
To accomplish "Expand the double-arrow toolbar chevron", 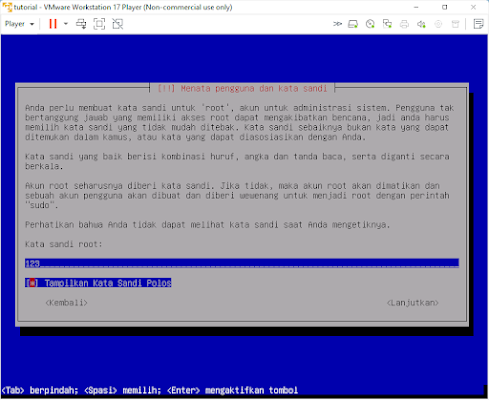I will tap(337, 24).
